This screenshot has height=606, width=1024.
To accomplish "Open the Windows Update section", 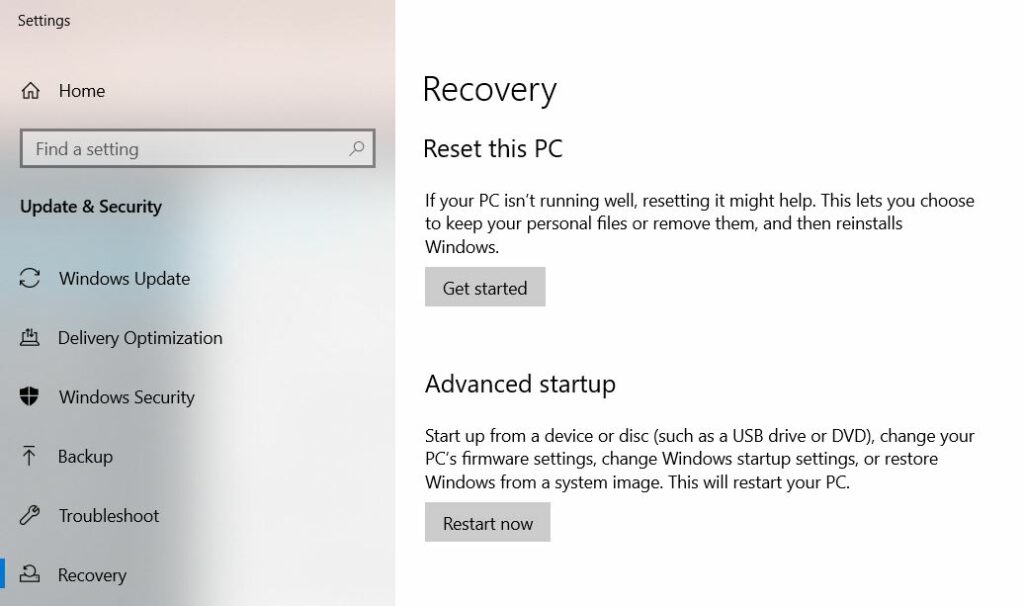I will pyautogui.click(x=124, y=279).
